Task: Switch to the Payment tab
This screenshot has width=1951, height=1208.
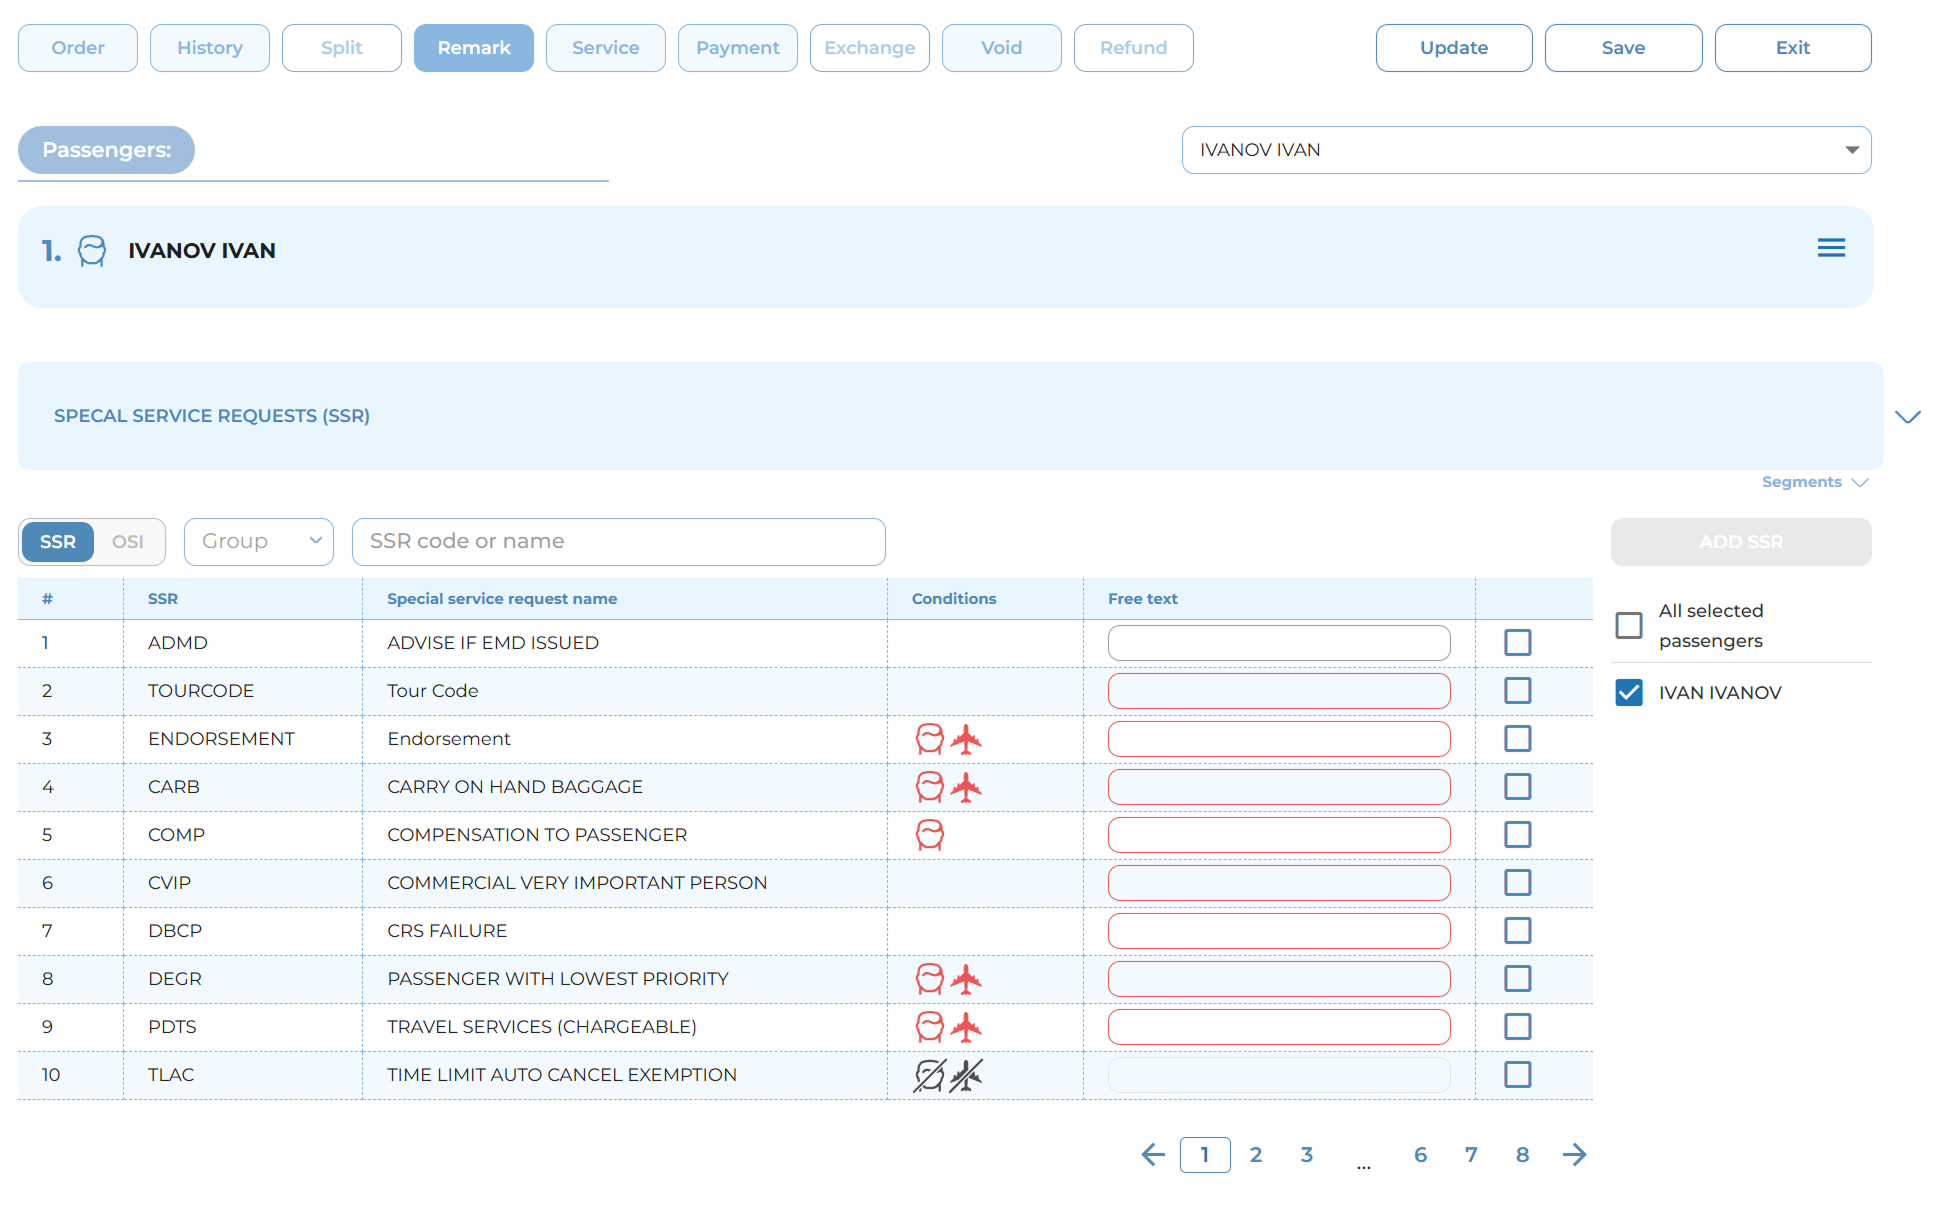Action: click(737, 48)
